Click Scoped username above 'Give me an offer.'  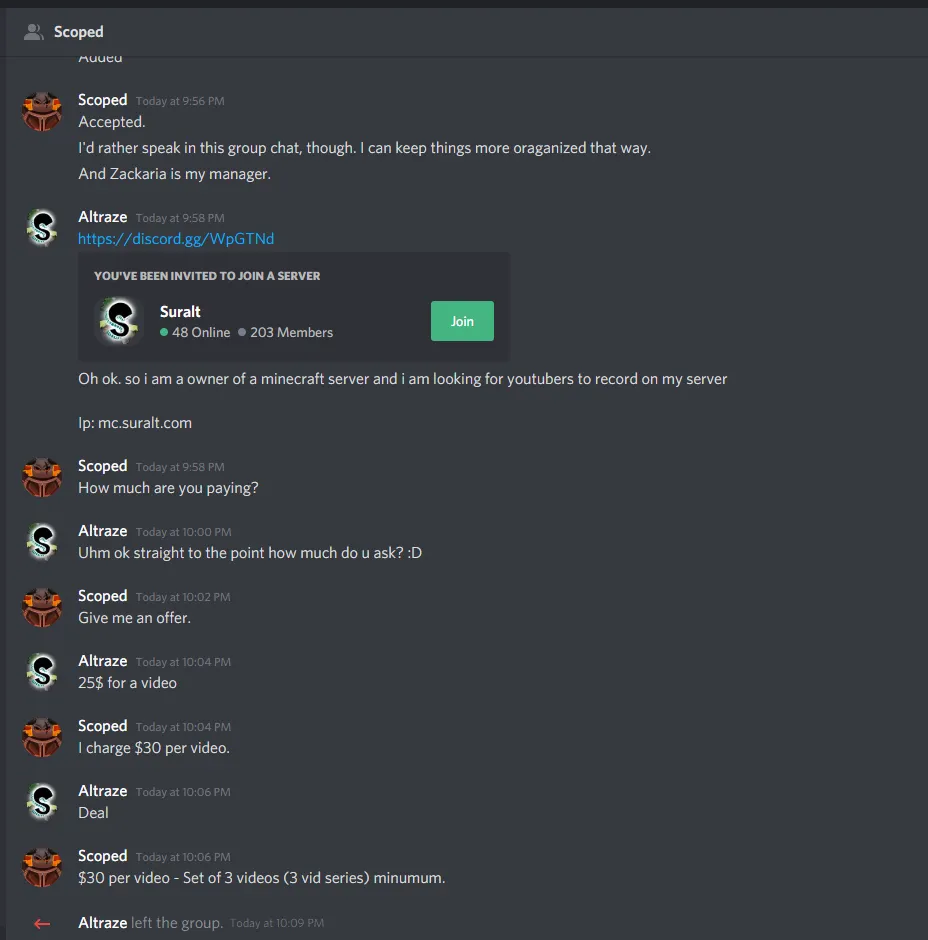click(103, 596)
